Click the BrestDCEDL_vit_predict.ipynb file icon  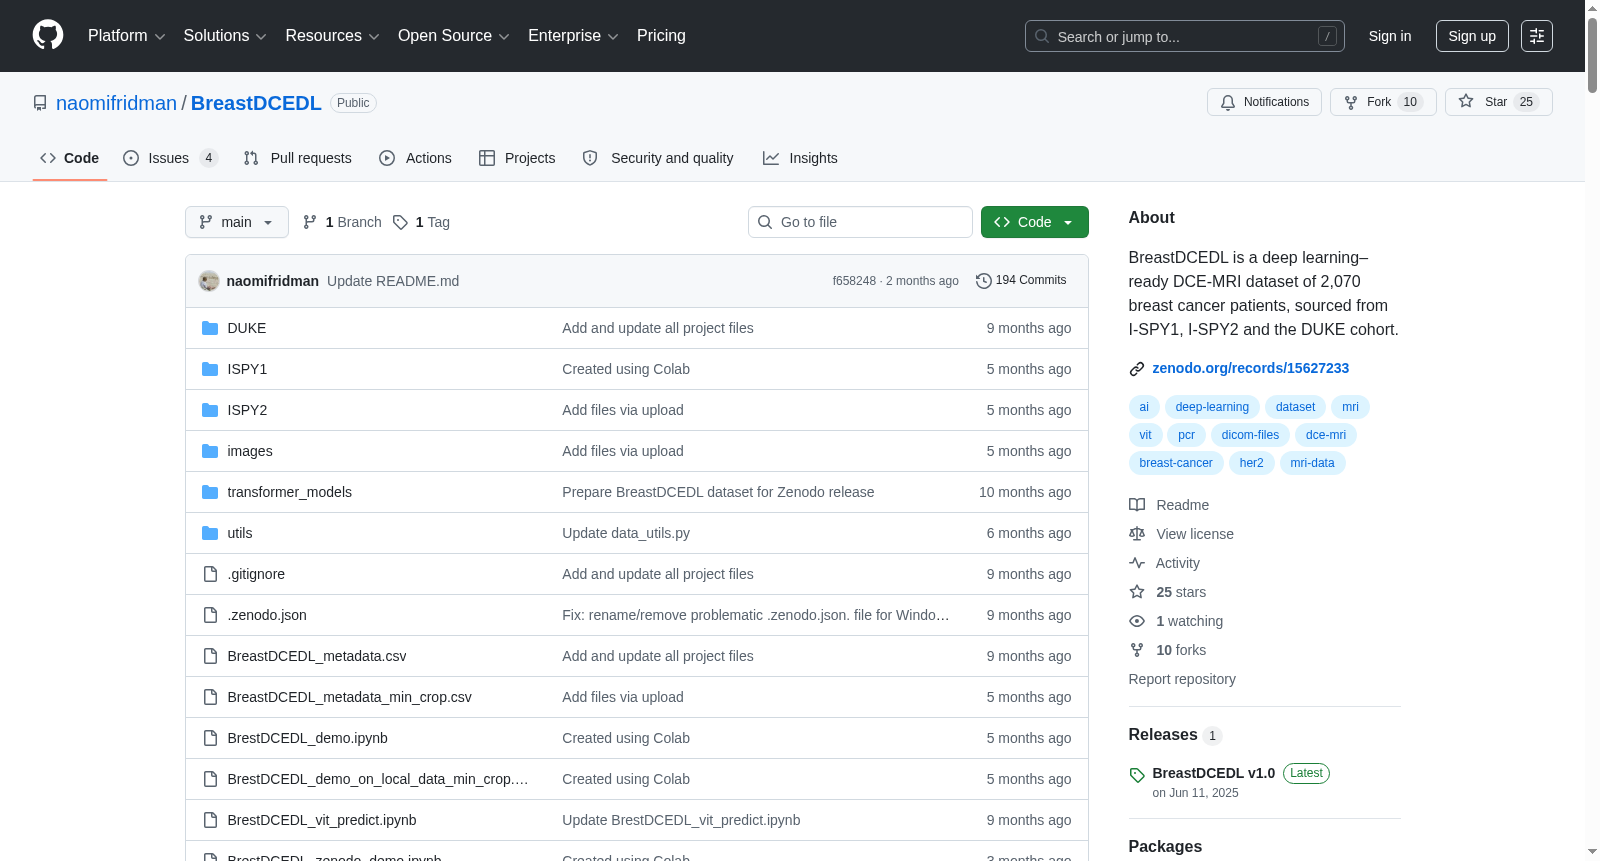tap(210, 820)
